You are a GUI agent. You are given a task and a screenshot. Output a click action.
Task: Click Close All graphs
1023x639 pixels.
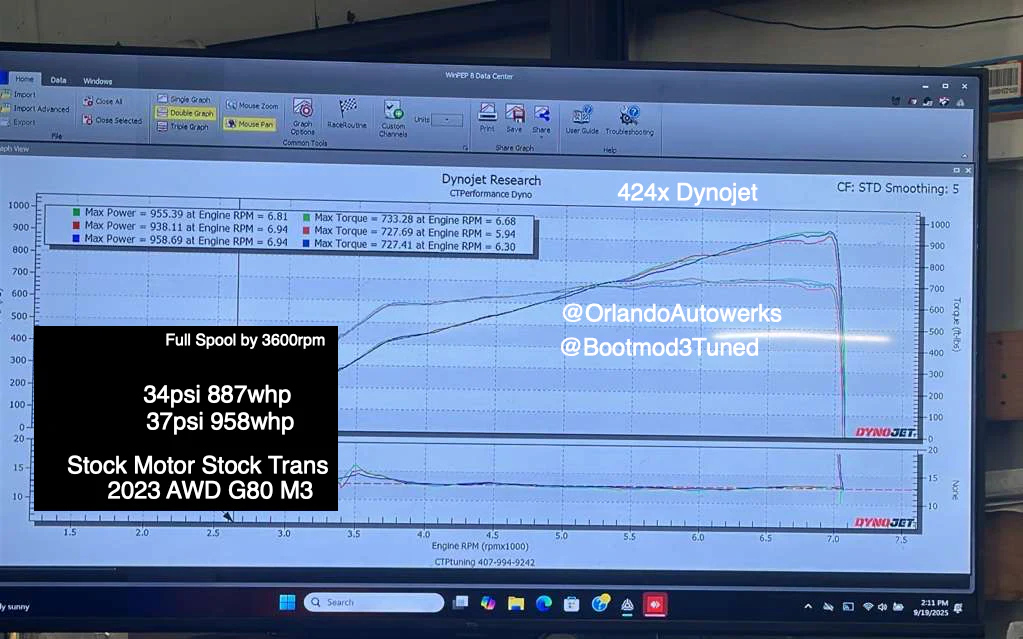(103, 102)
